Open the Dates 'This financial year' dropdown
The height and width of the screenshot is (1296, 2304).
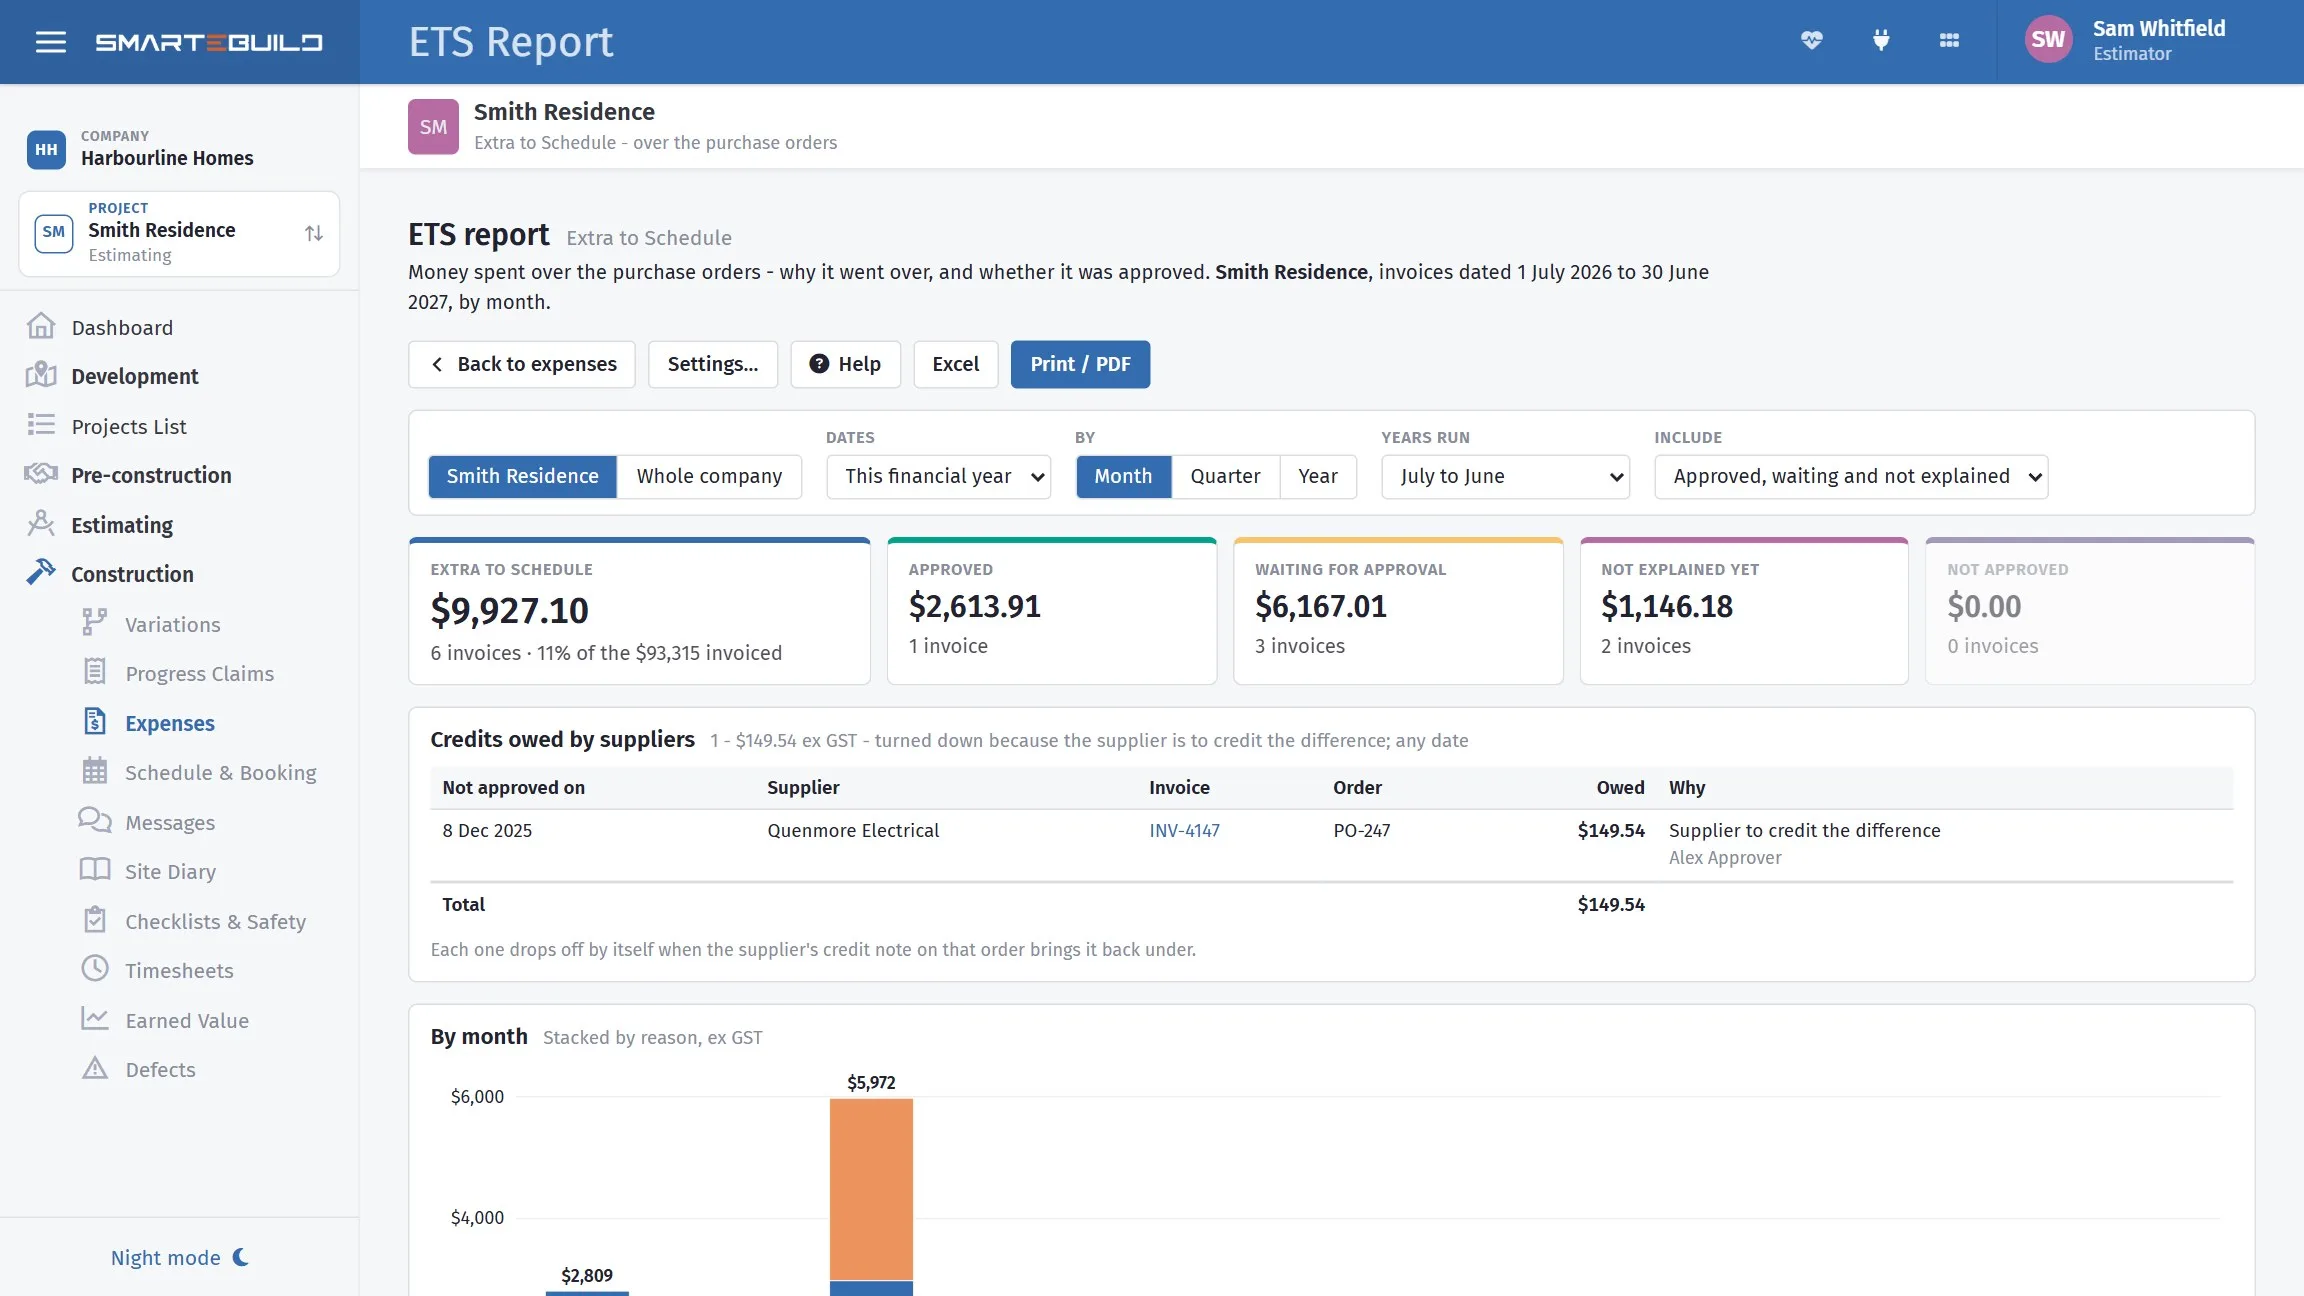click(x=938, y=476)
